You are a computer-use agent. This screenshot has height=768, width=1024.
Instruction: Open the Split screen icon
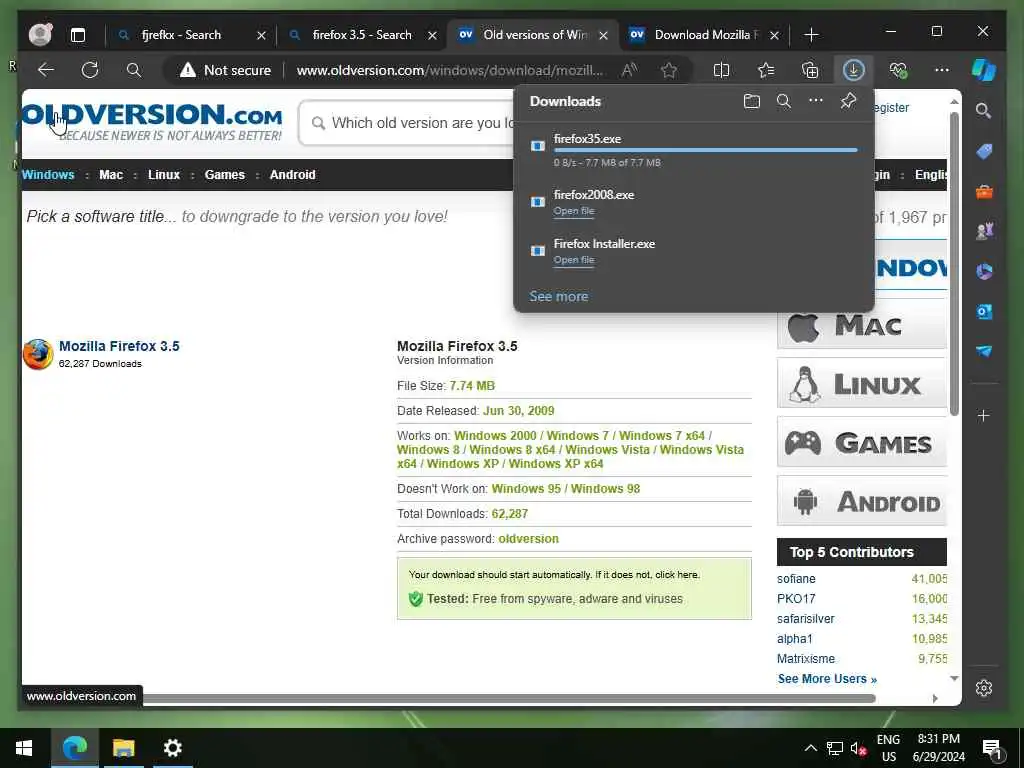(722, 70)
